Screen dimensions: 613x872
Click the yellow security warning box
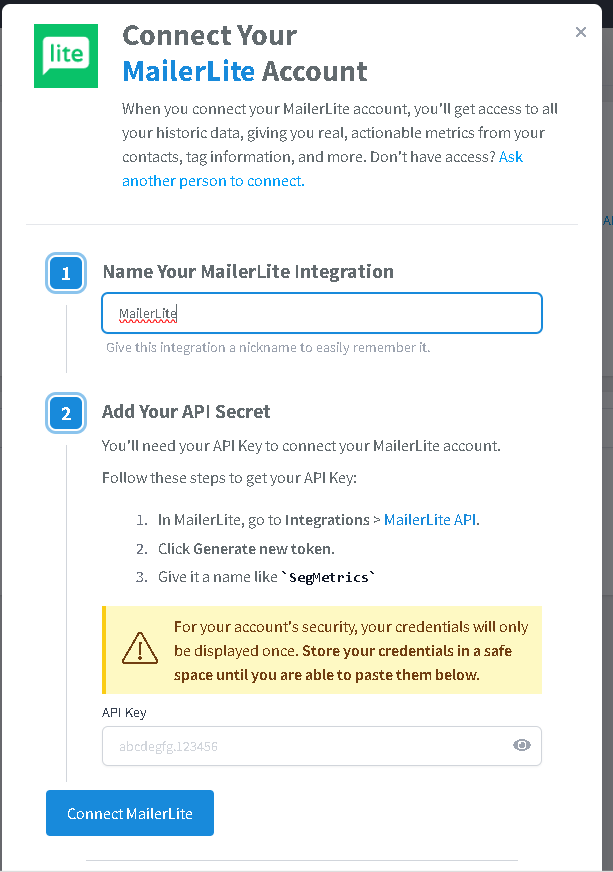point(322,650)
